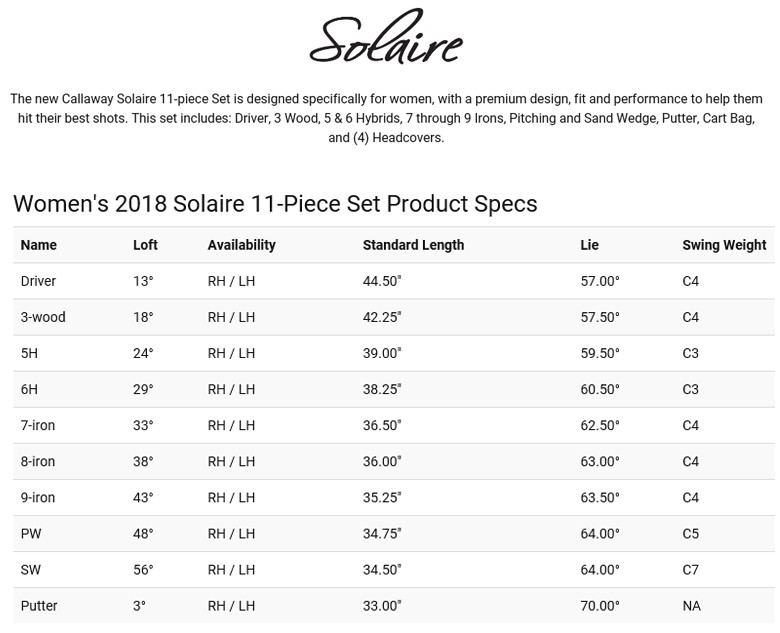Select the 6H standard length 38.25"
Screen dimensions: 780x633
coord(382,389)
